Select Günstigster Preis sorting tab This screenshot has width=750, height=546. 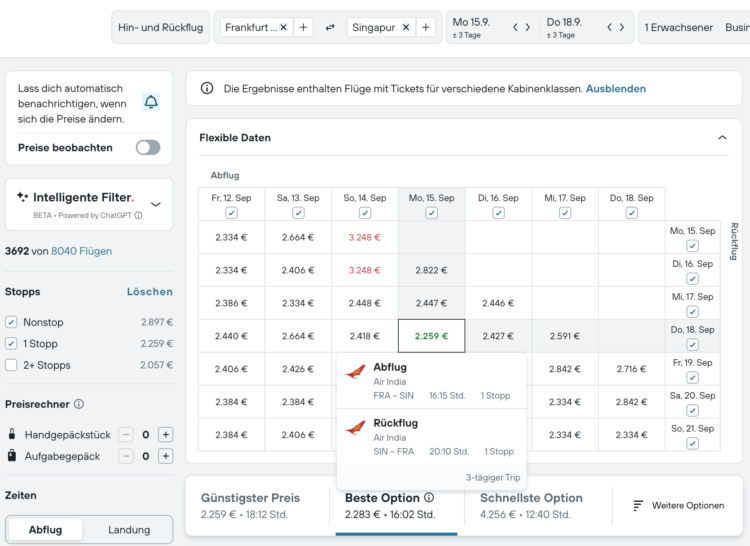pos(250,505)
